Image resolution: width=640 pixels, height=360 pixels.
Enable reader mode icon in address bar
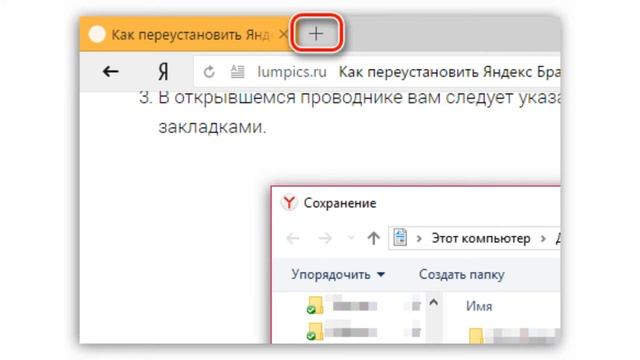point(238,72)
